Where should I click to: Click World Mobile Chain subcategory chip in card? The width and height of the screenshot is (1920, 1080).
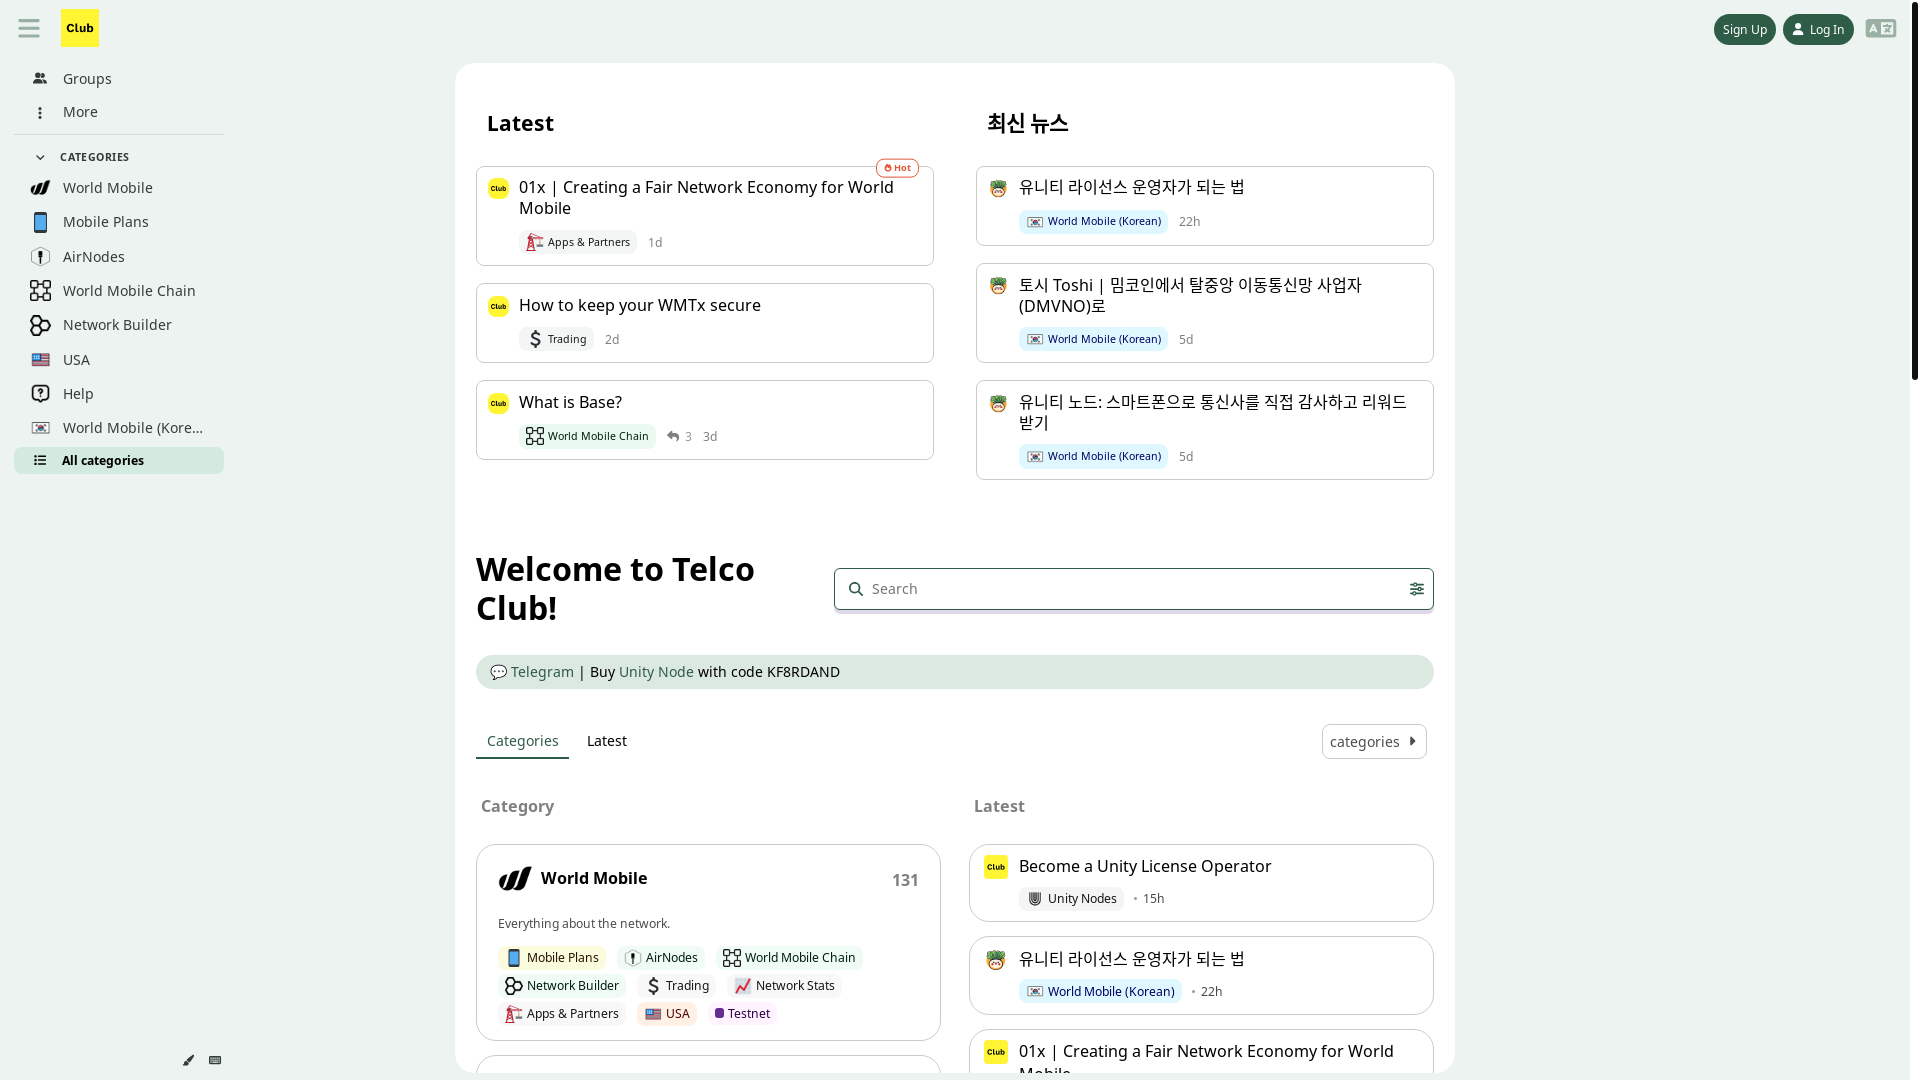(x=789, y=958)
